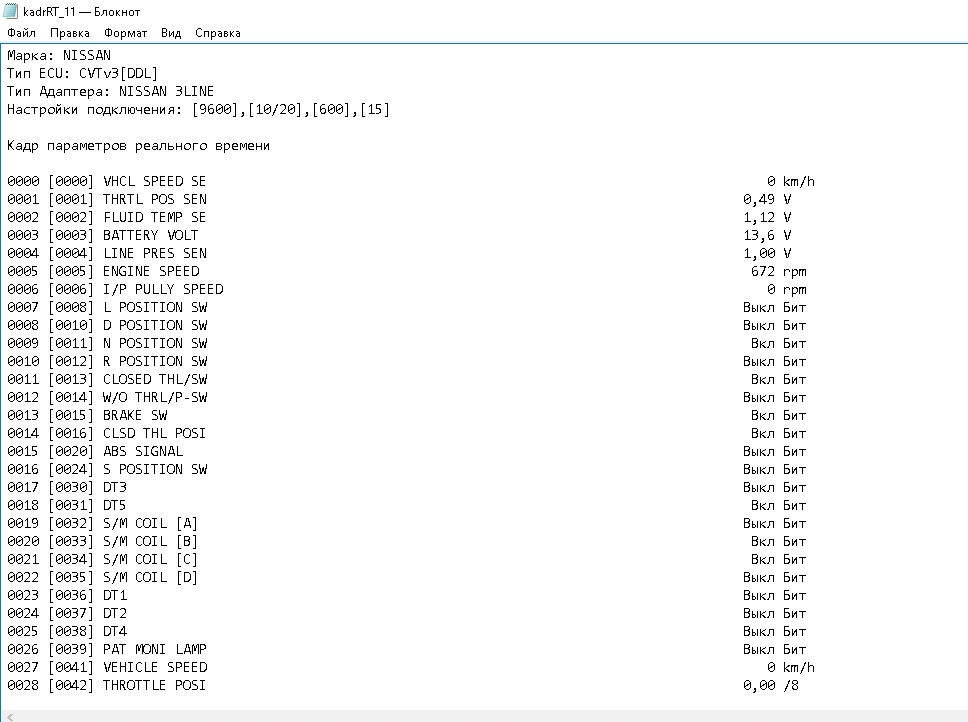Image resolution: width=968 pixels, height=722 pixels.
Task: Place cursor on BRAKE SW line
Action: [x=135, y=416]
